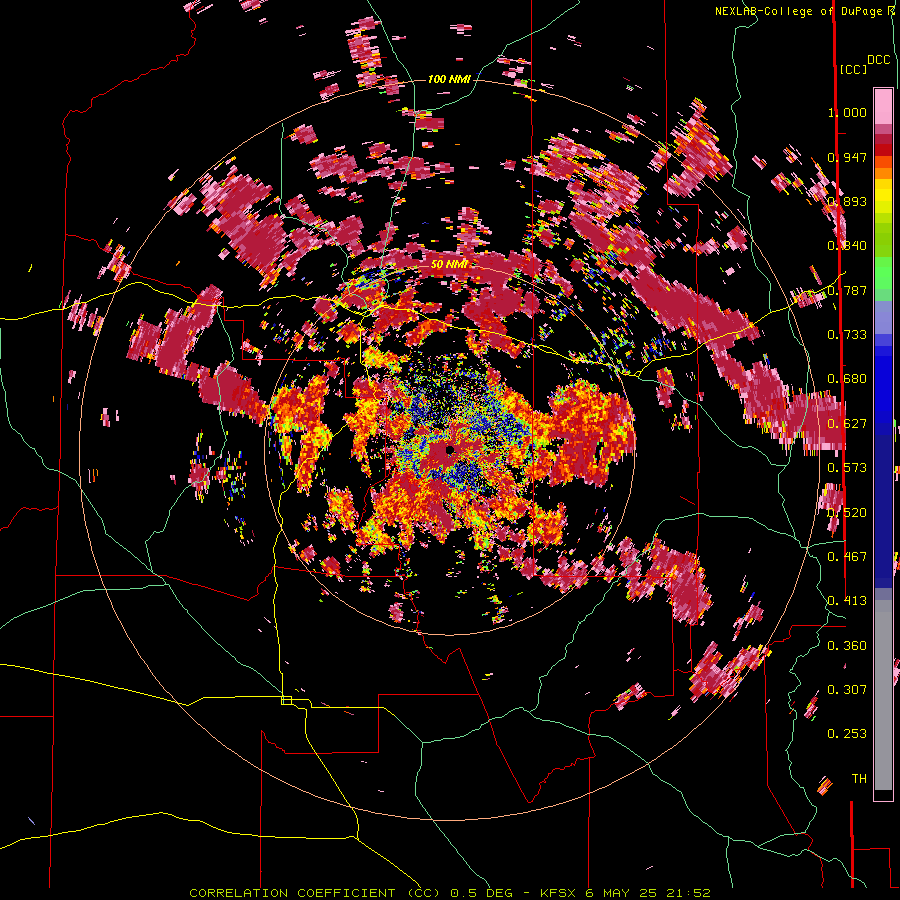Click the 100 NMI range ring label

tap(449, 79)
